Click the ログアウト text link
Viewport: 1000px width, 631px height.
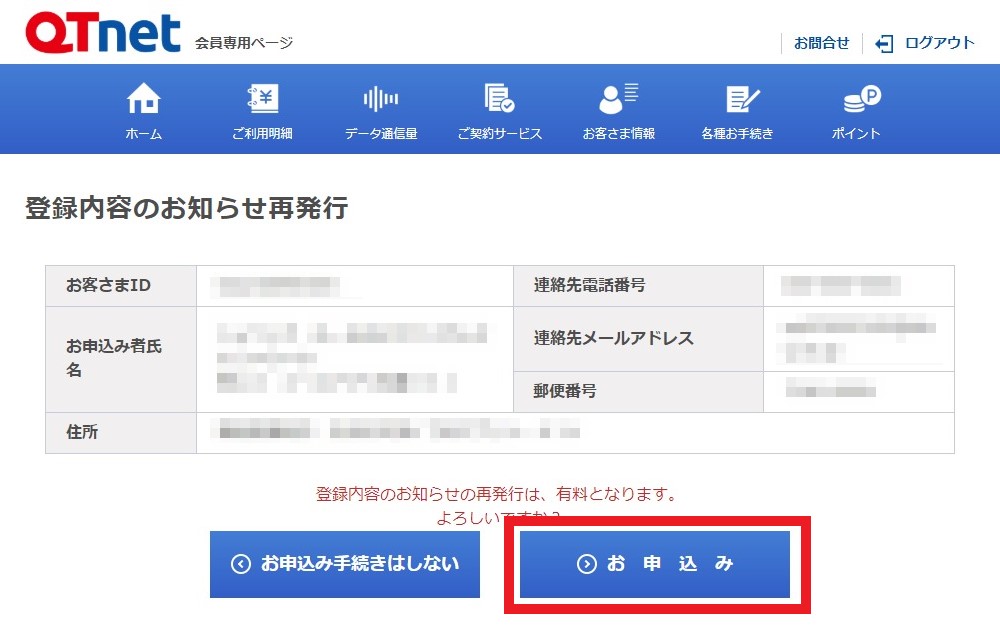coord(939,43)
